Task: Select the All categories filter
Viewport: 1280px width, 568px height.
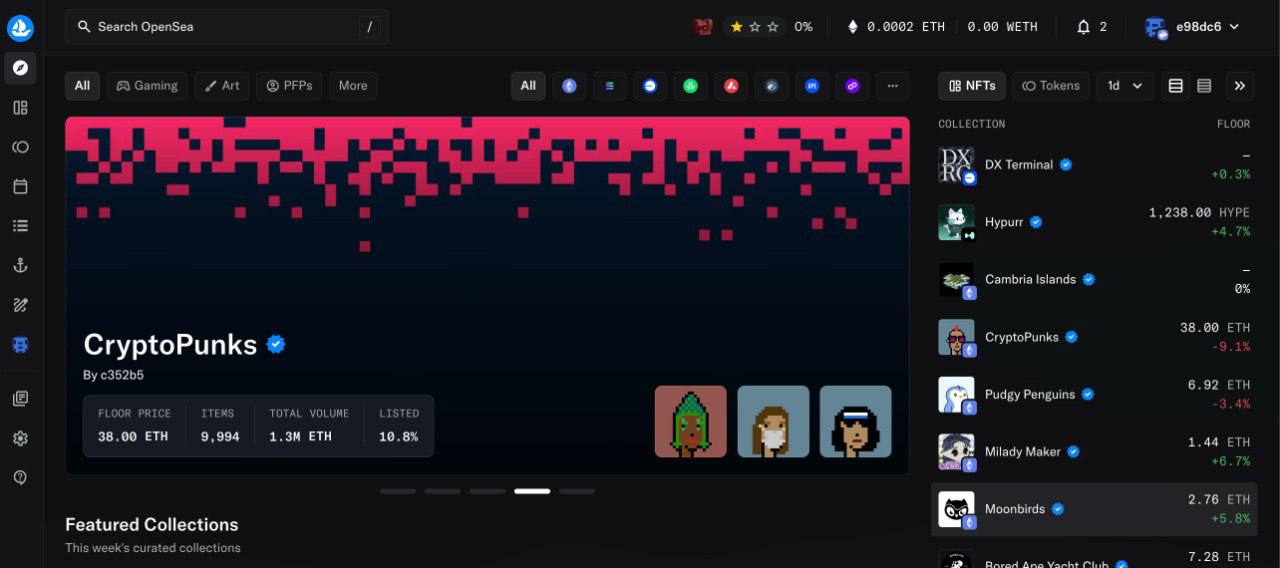Action: [x=82, y=86]
